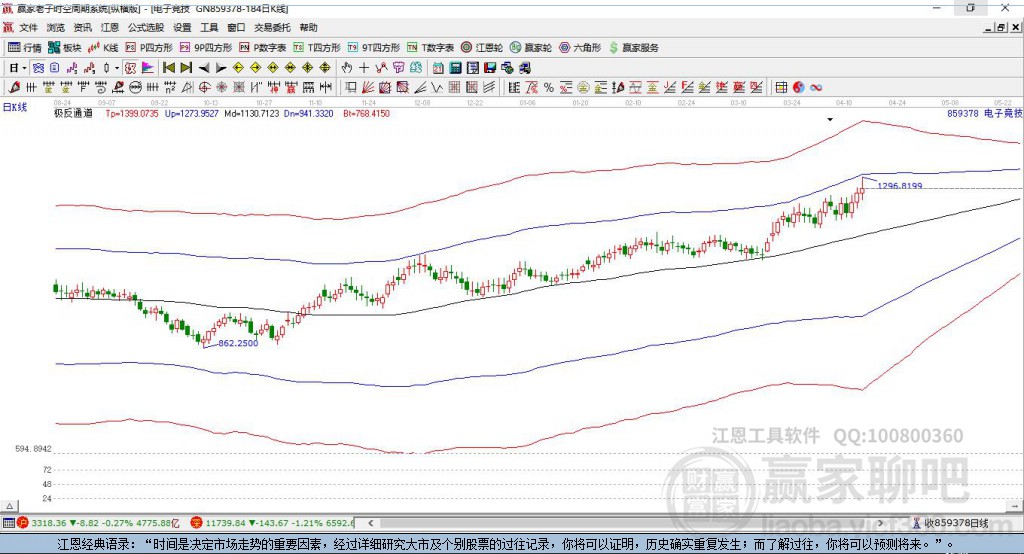Select the crosshair cursor tool
1024x554 pixels.
tap(364, 68)
